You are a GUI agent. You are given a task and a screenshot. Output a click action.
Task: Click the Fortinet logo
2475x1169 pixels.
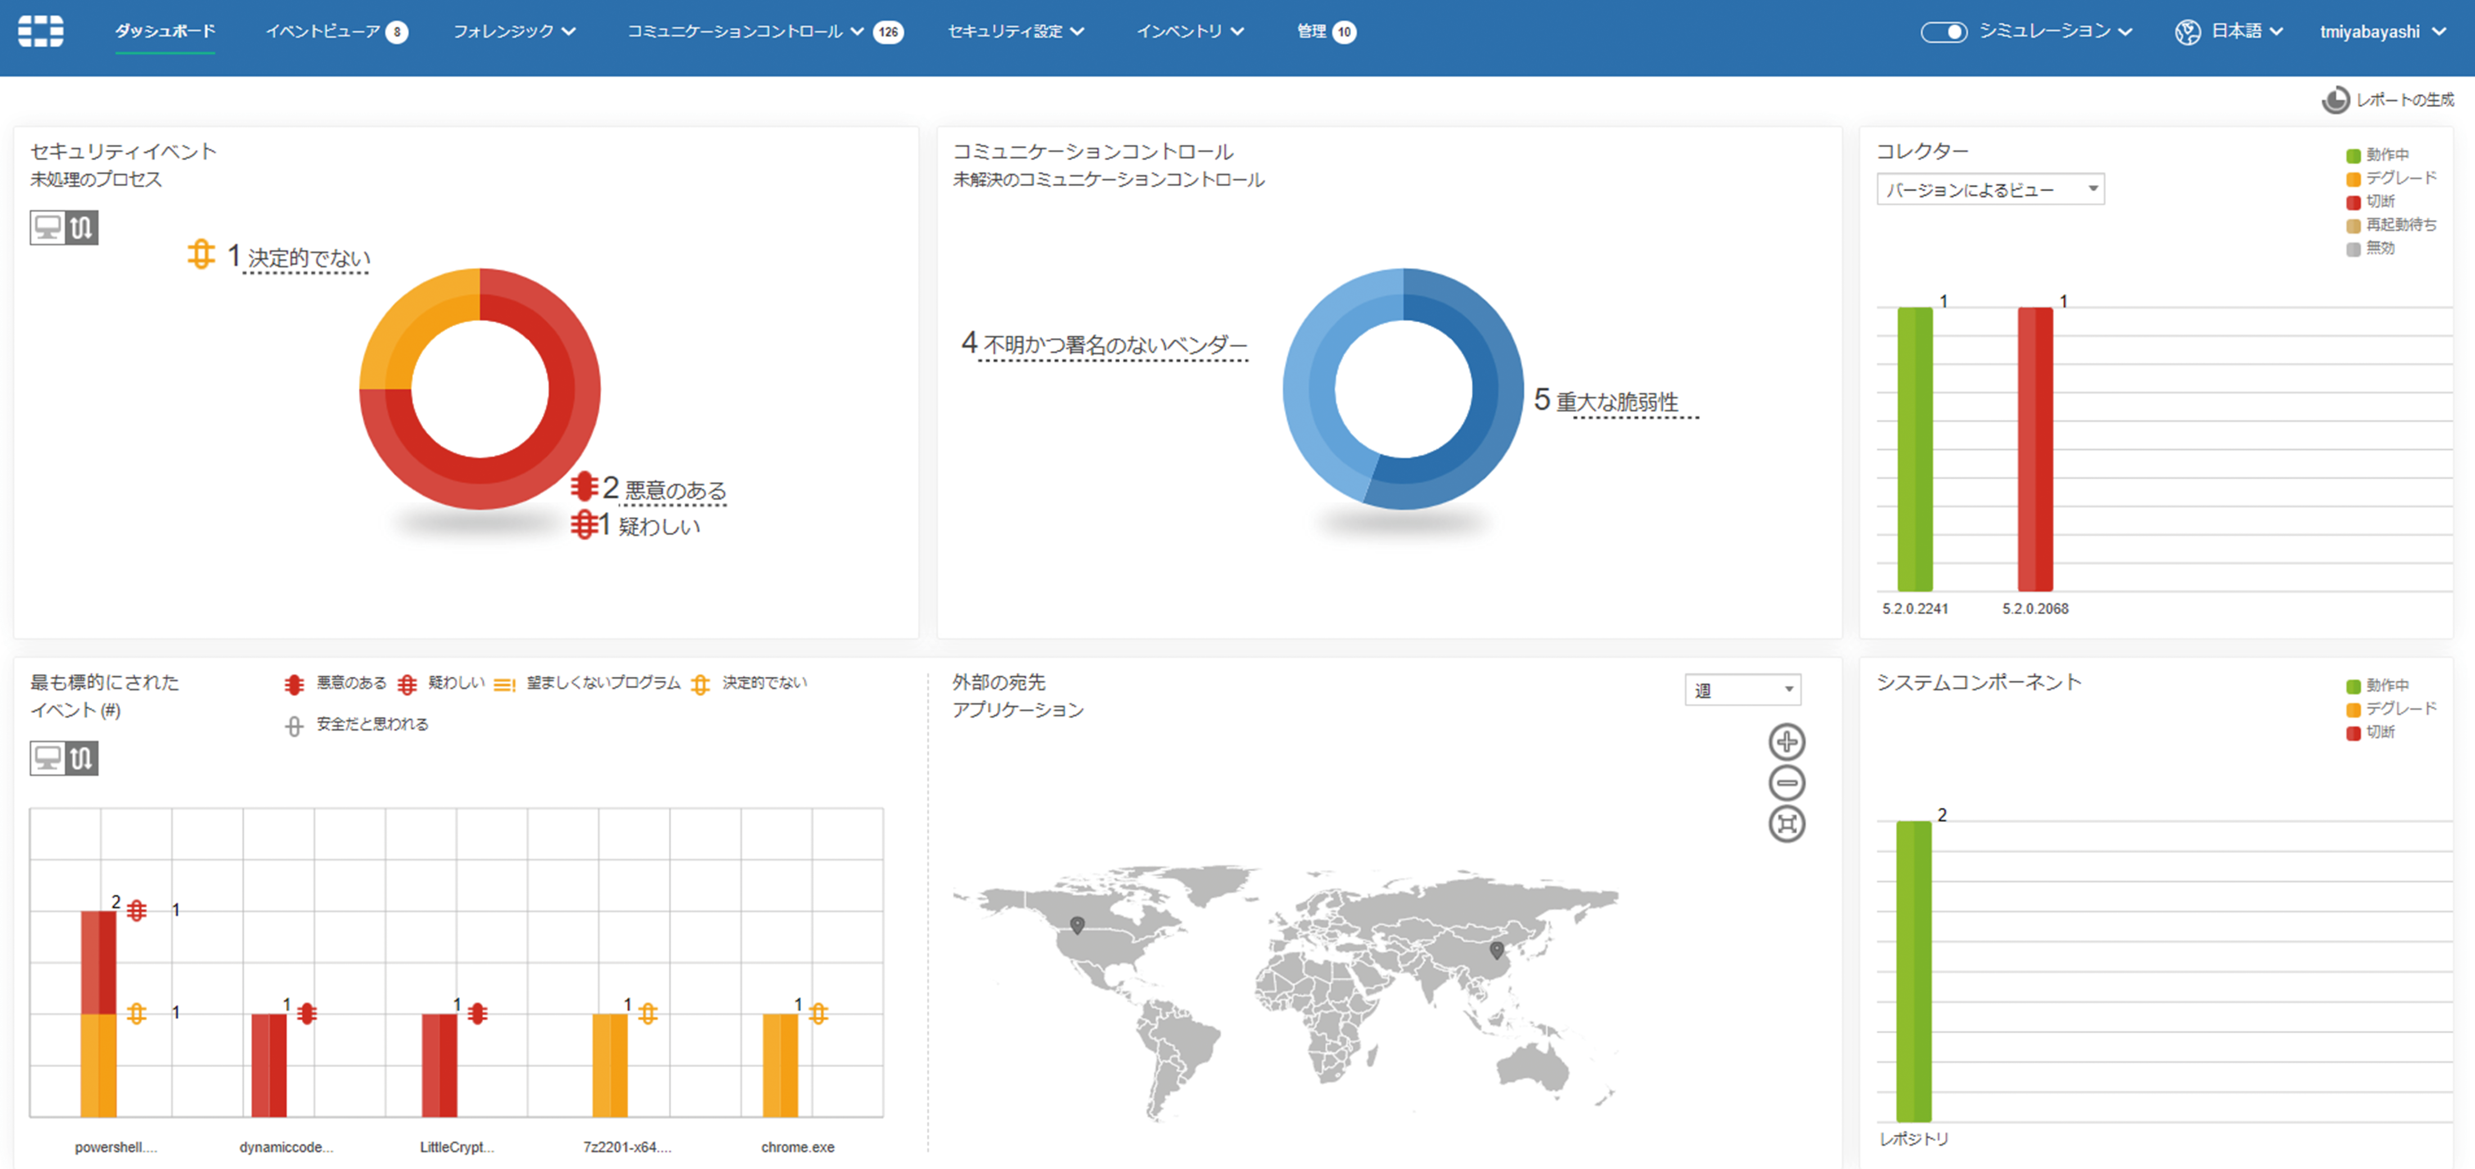pos(39,31)
